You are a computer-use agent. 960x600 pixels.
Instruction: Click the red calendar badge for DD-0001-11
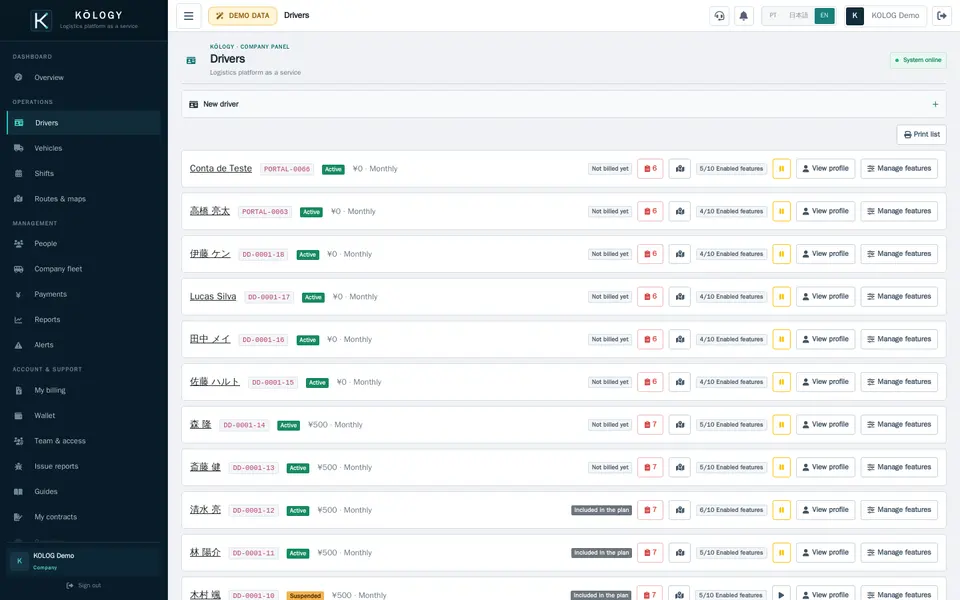[x=650, y=552]
